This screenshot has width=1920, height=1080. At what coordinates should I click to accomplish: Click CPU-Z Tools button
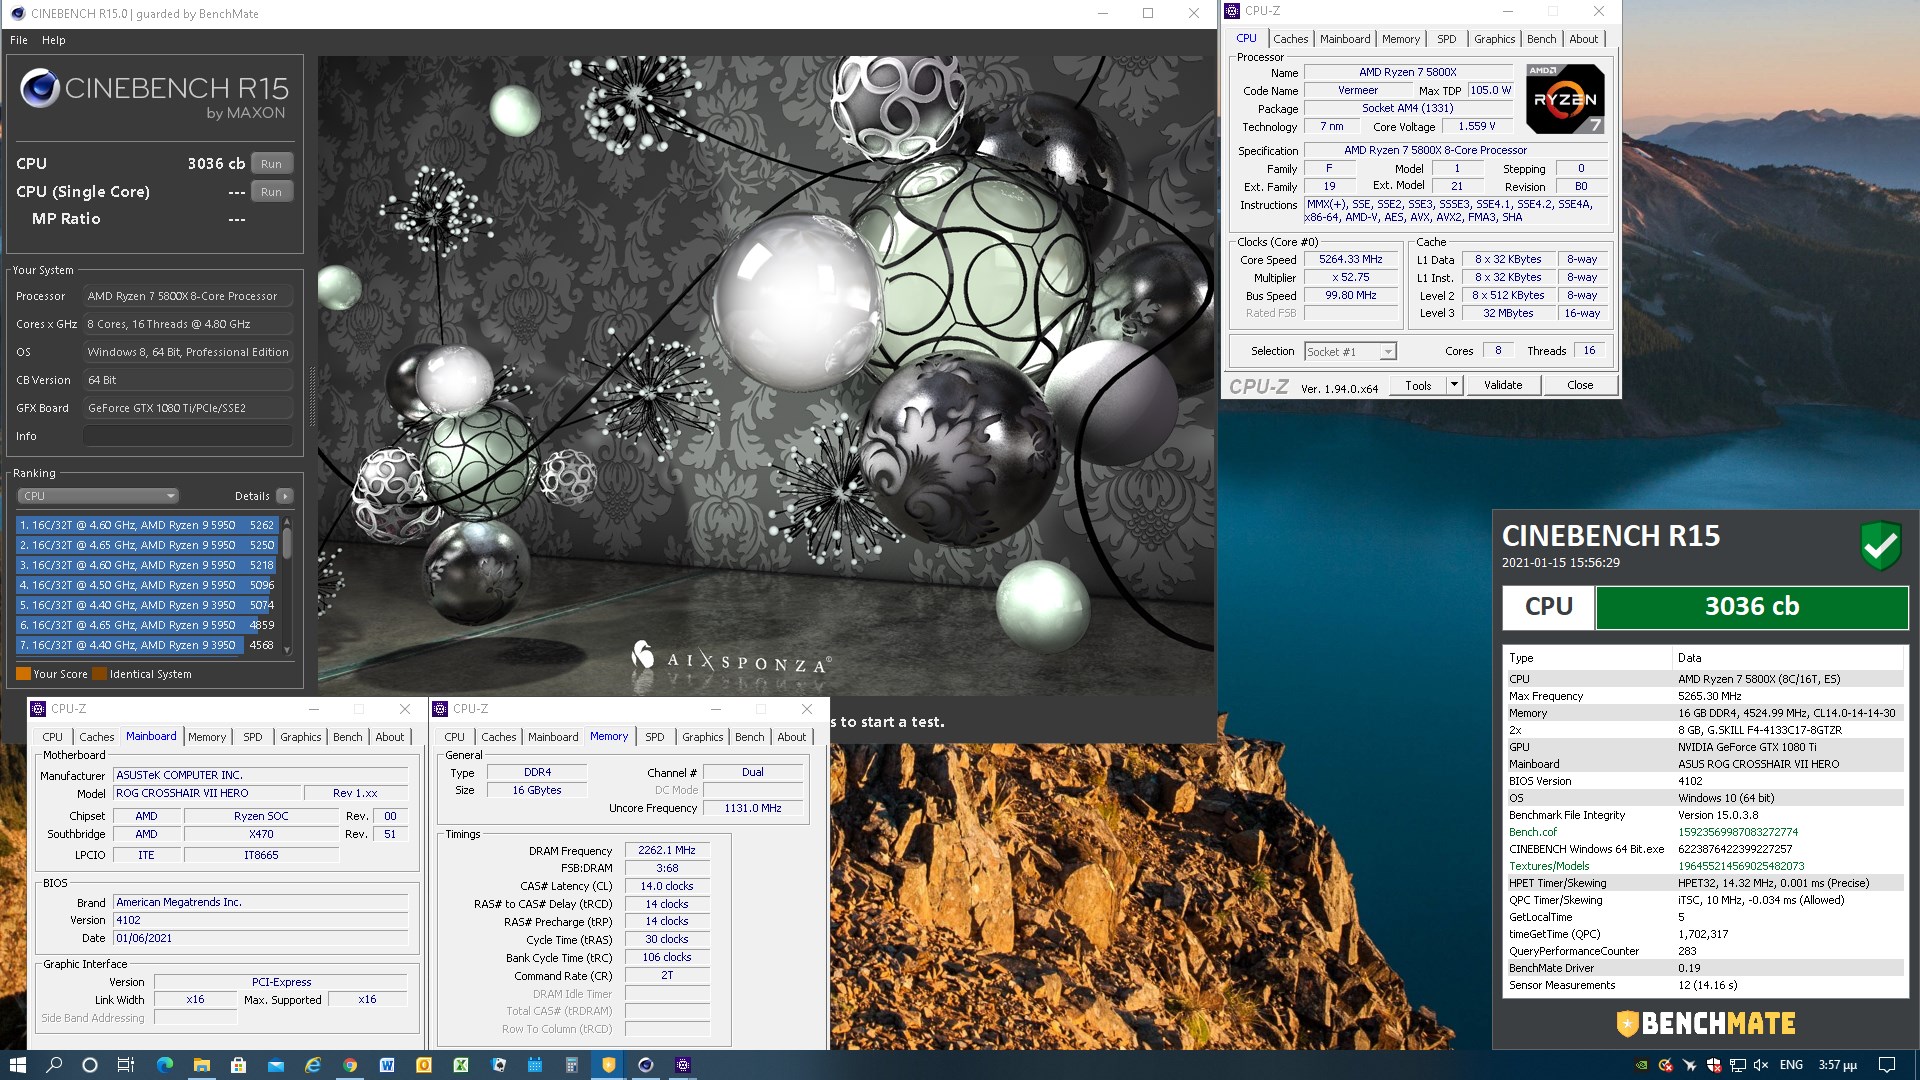point(1418,385)
